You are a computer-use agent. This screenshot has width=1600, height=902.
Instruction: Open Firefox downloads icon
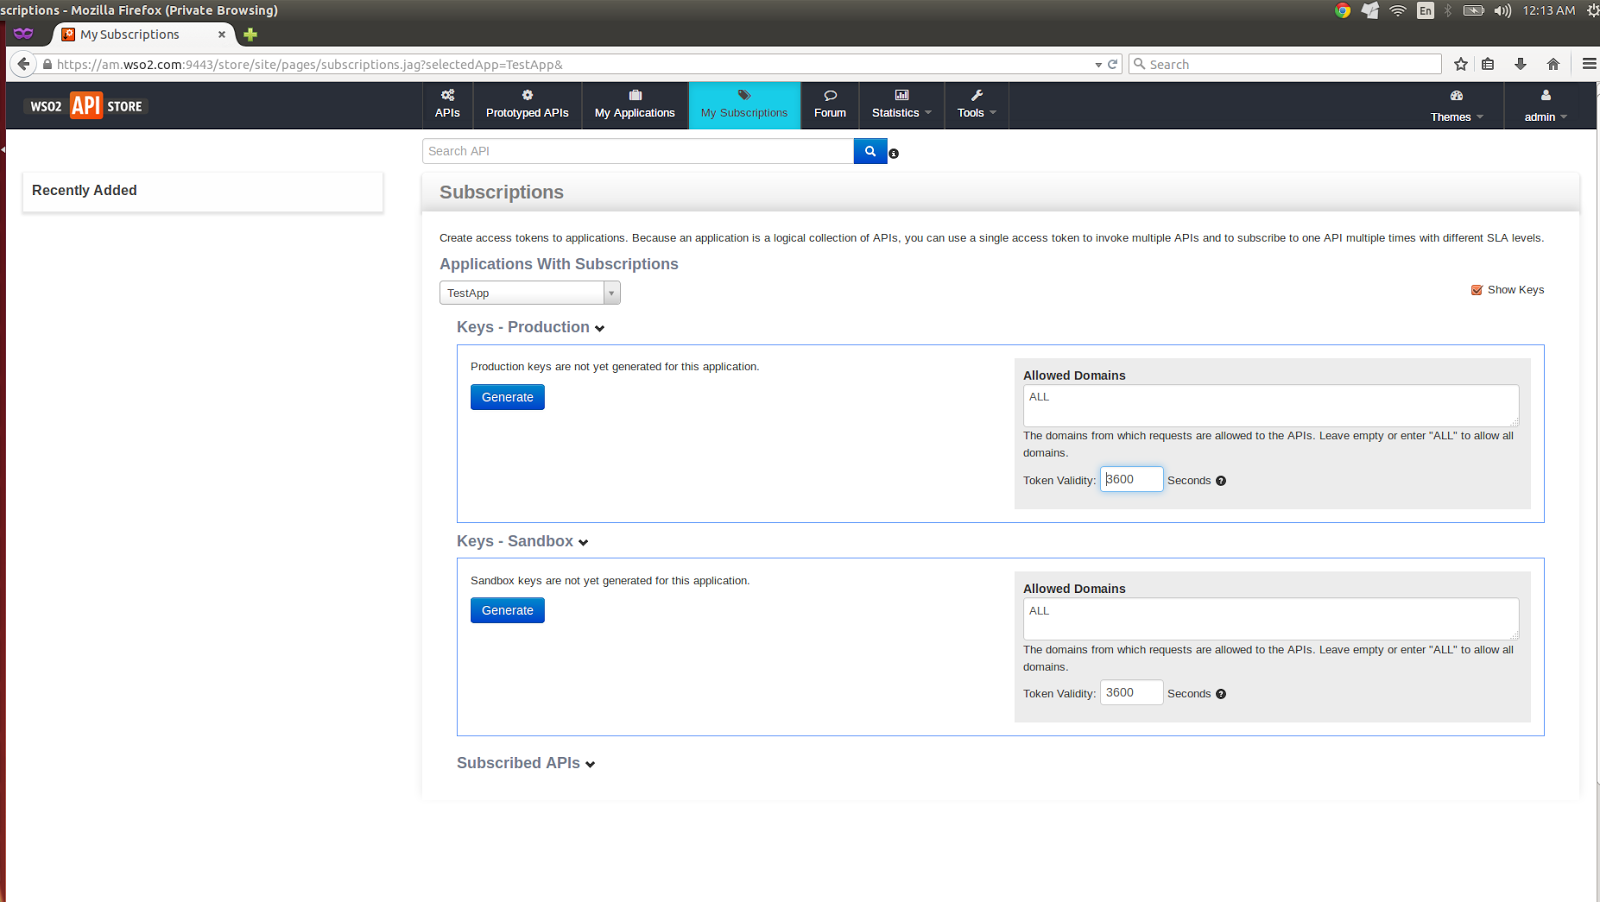coord(1520,64)
